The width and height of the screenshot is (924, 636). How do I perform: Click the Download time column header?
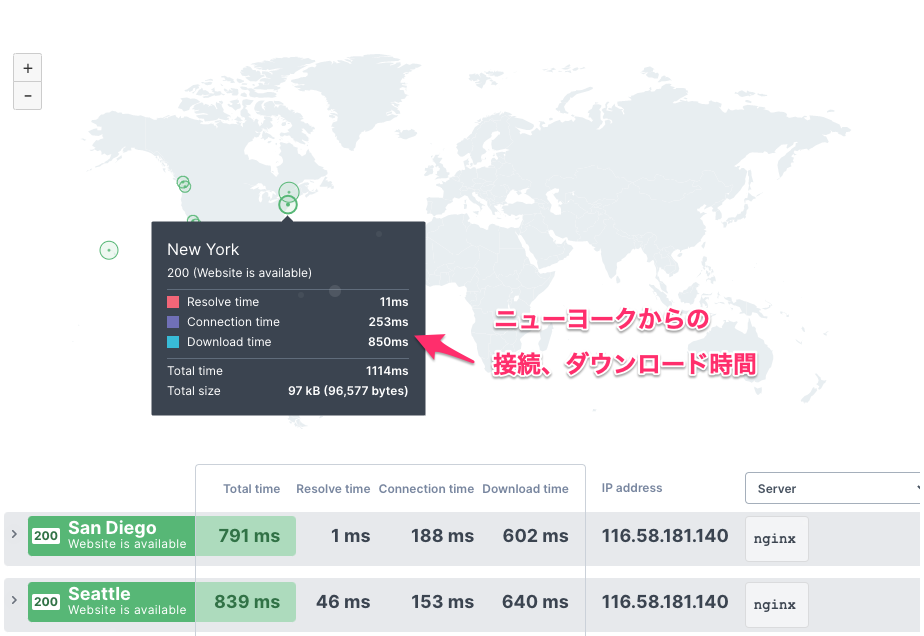pyautogui.click(x=525, y=489)
